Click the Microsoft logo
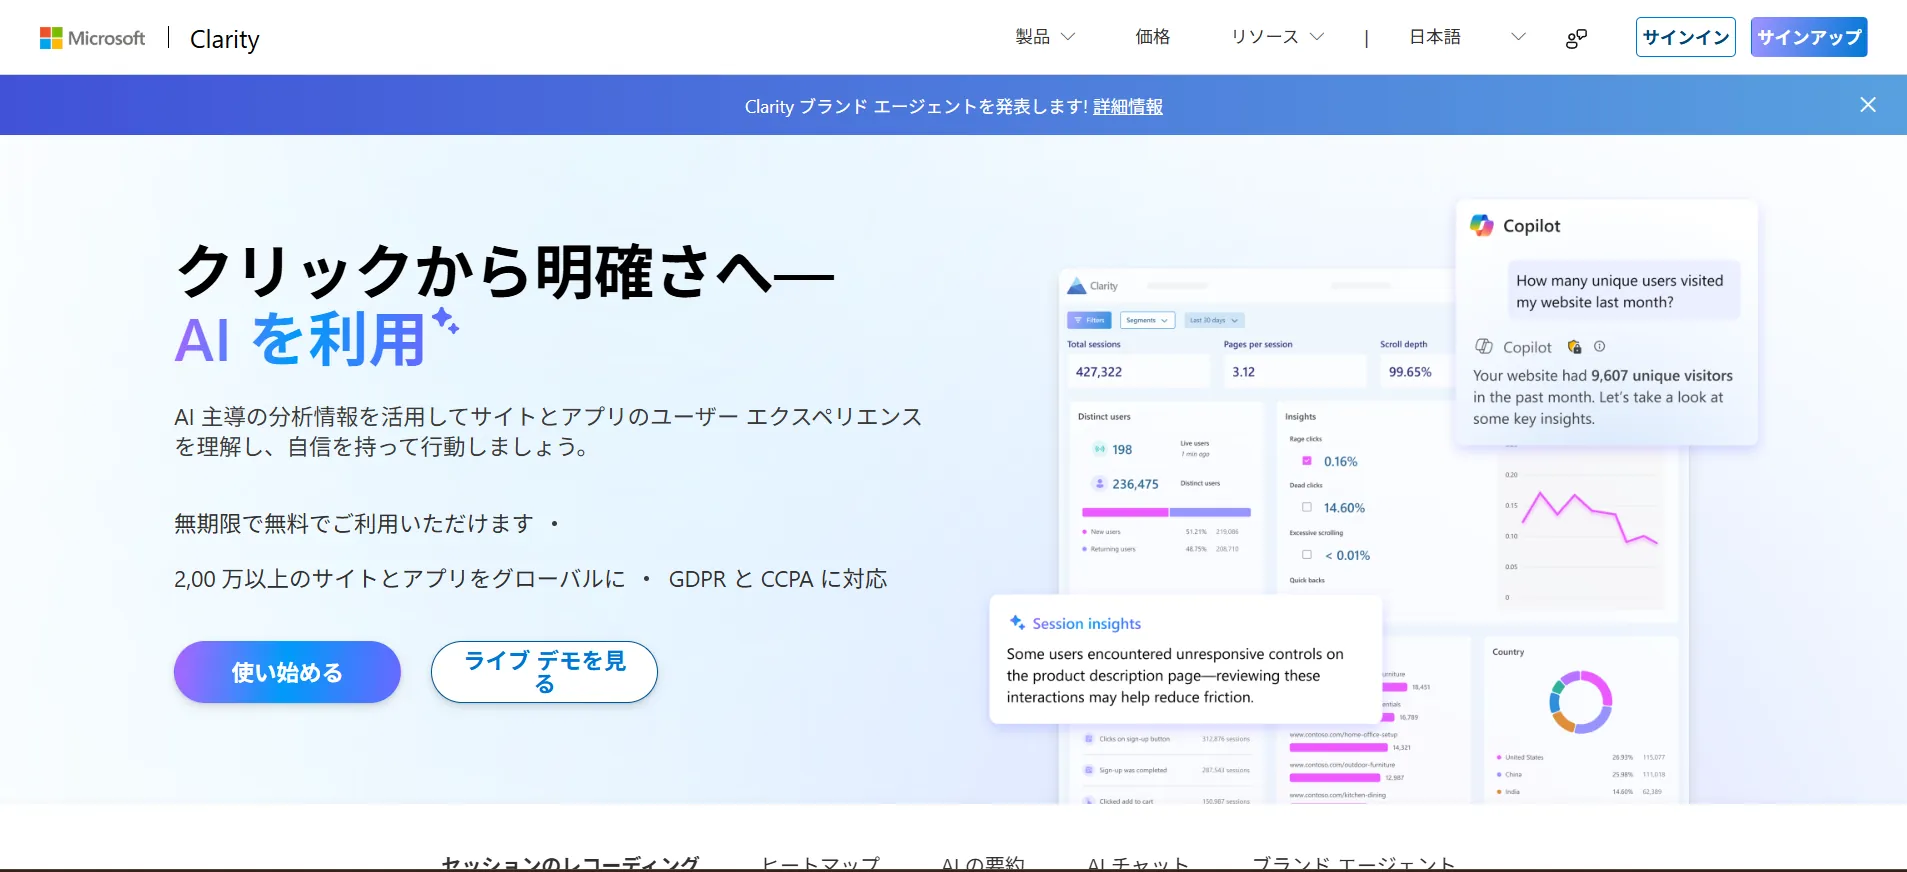This screenshot has height=872, width=1907. [92, 38]
